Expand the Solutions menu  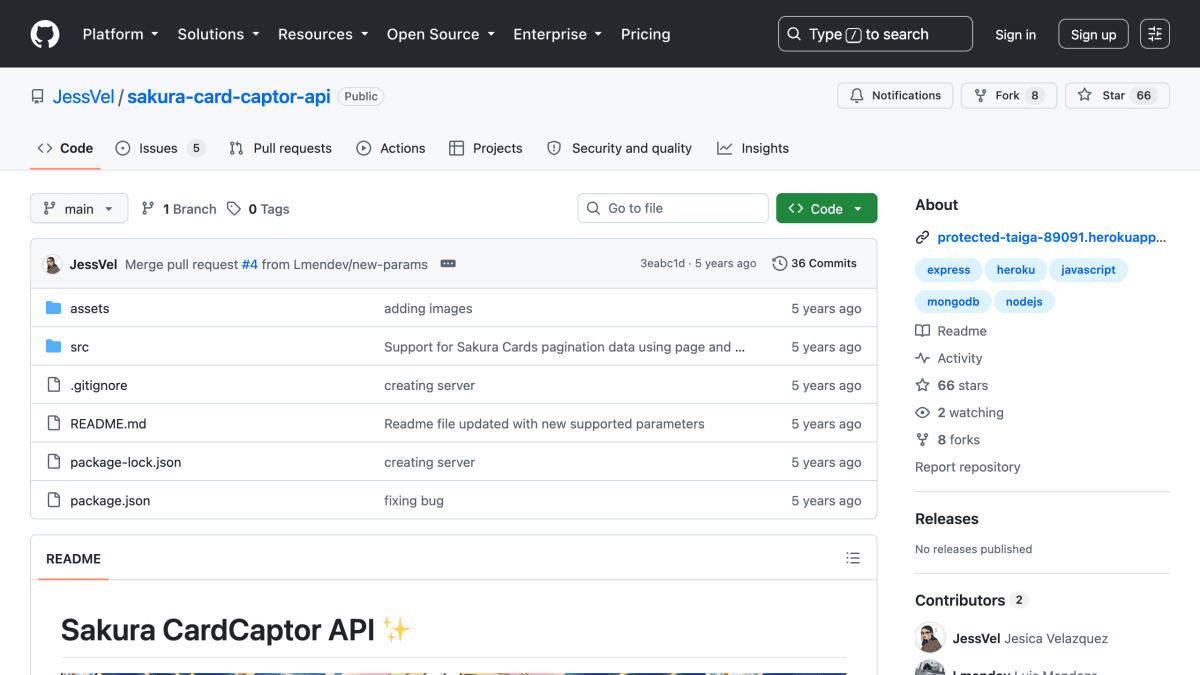click(x=218, y=34)
